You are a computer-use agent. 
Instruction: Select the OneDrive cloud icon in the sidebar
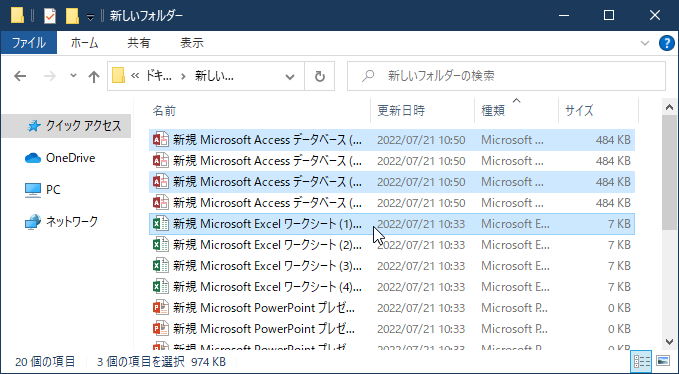pyautogui.click(x=33, y=158)
